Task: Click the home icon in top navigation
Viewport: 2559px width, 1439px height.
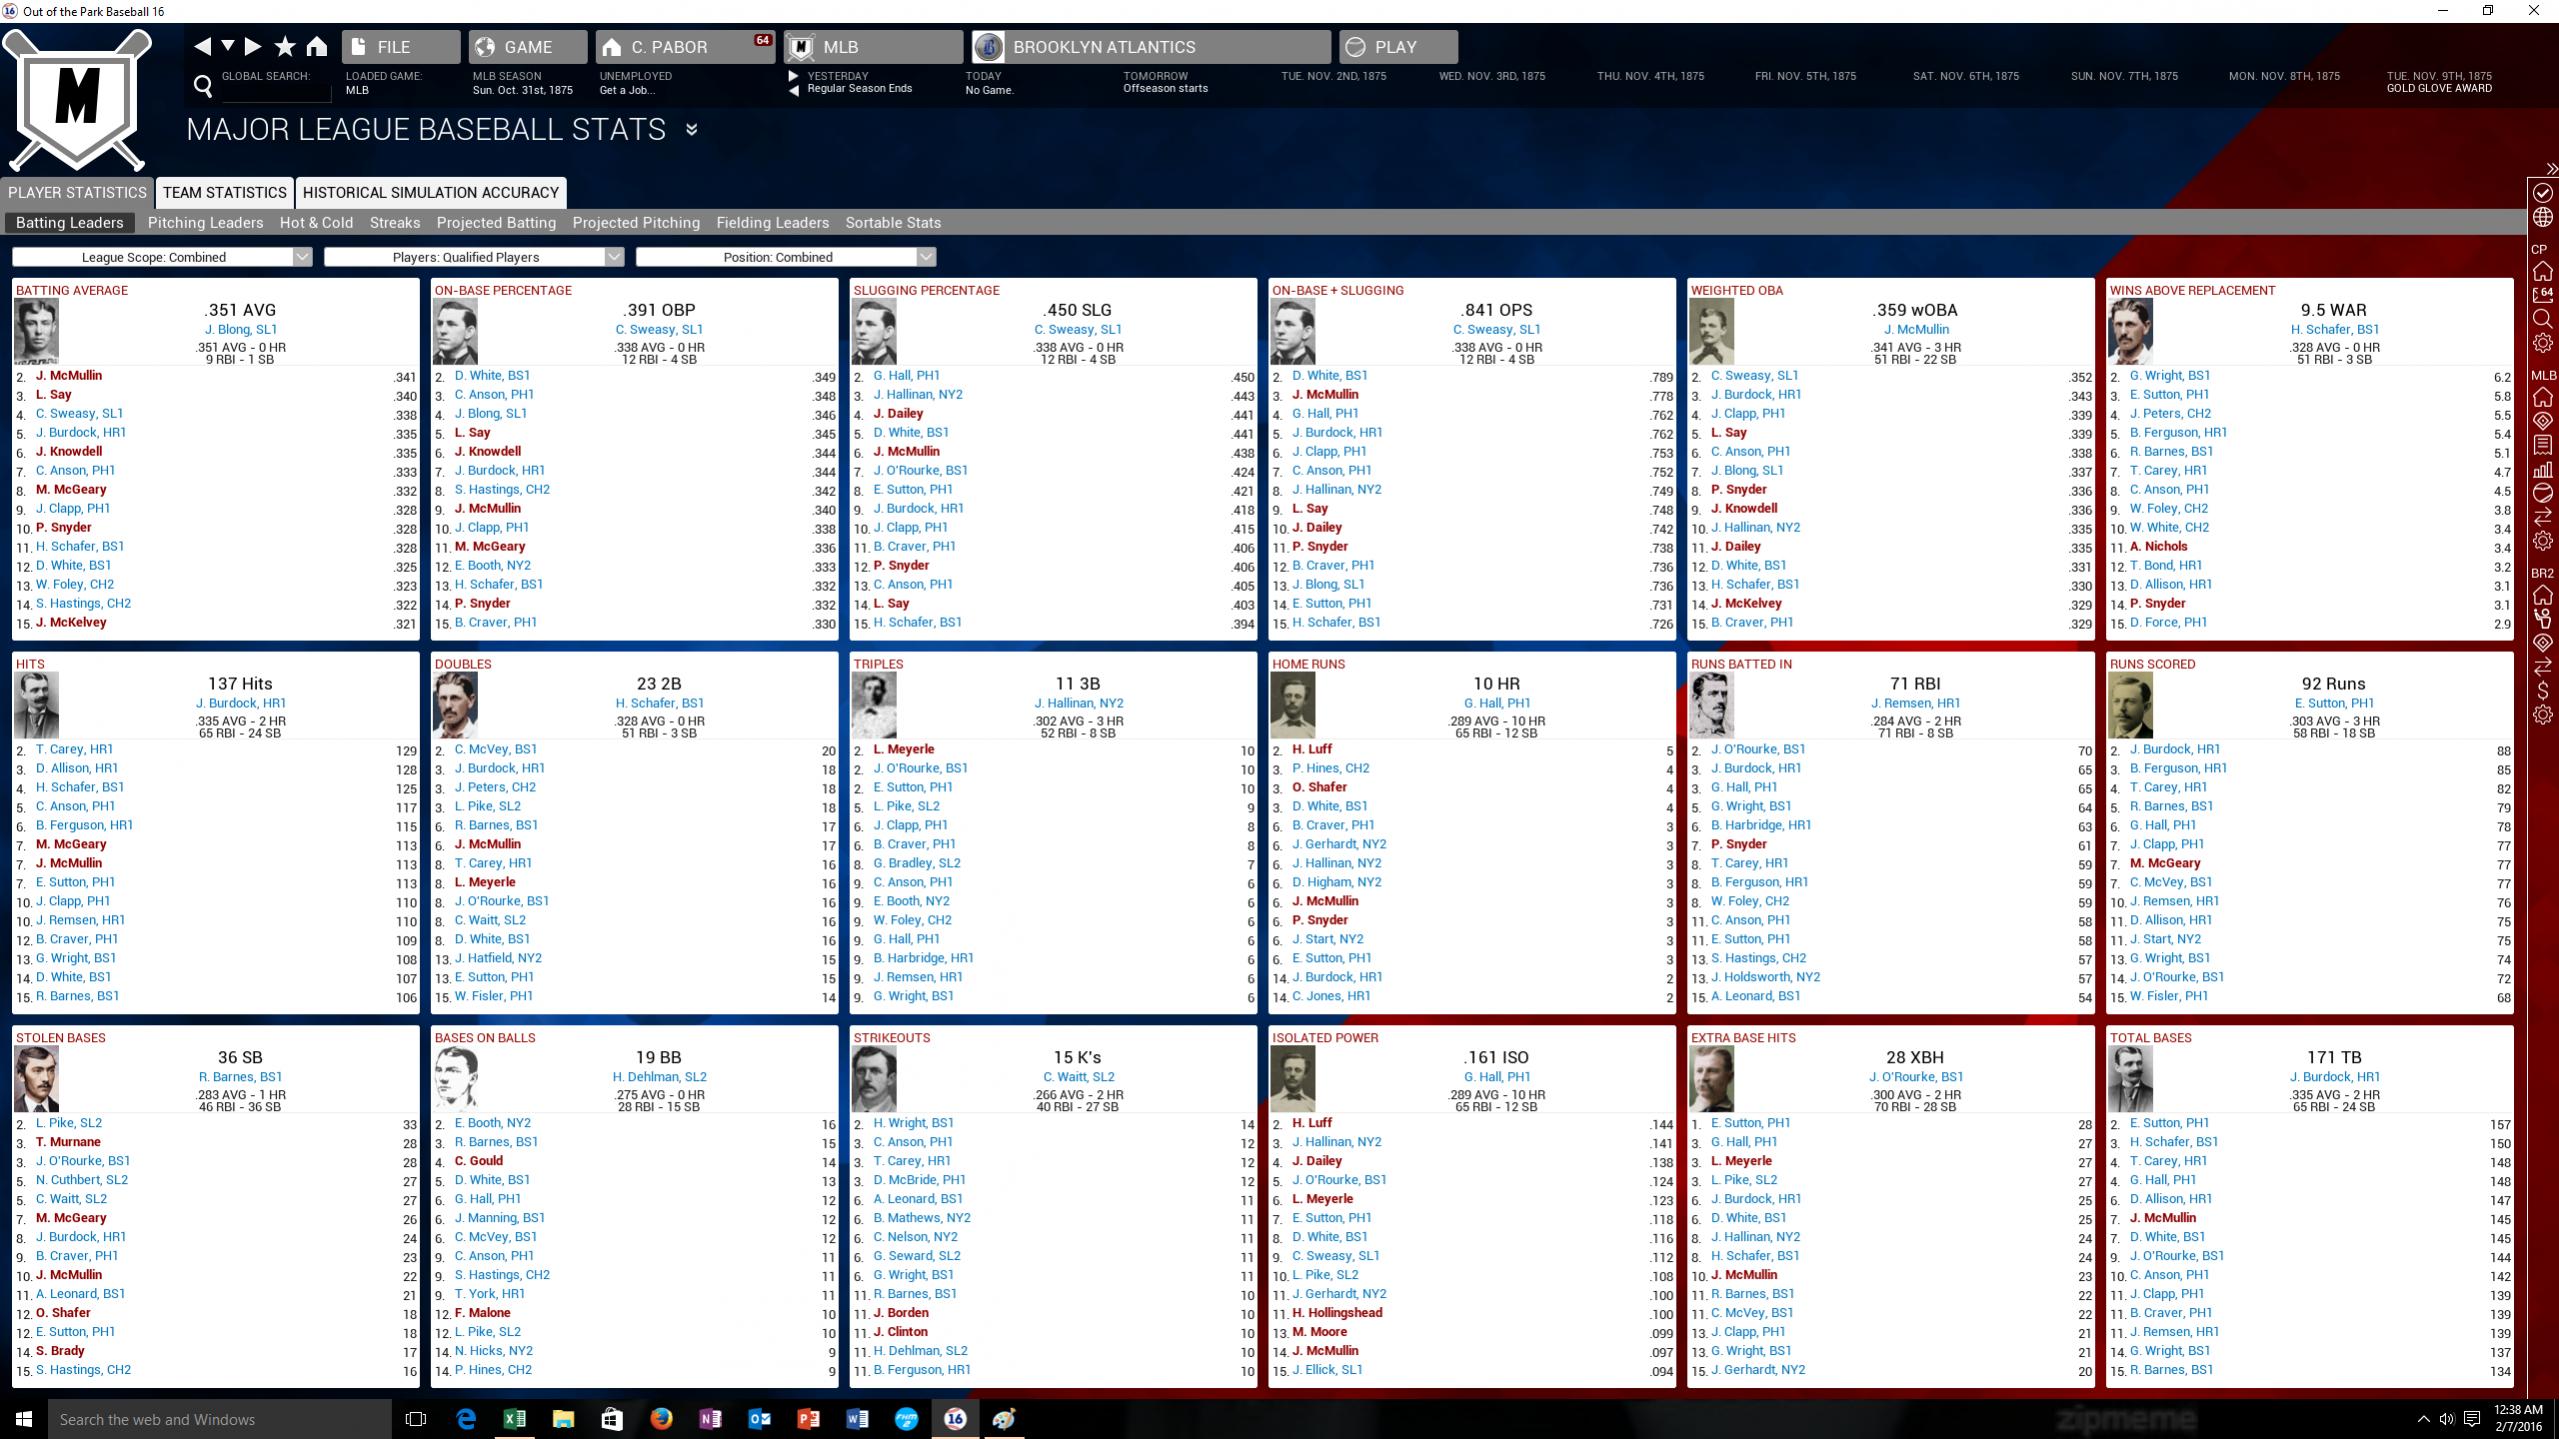Action: tap(317, 46)
